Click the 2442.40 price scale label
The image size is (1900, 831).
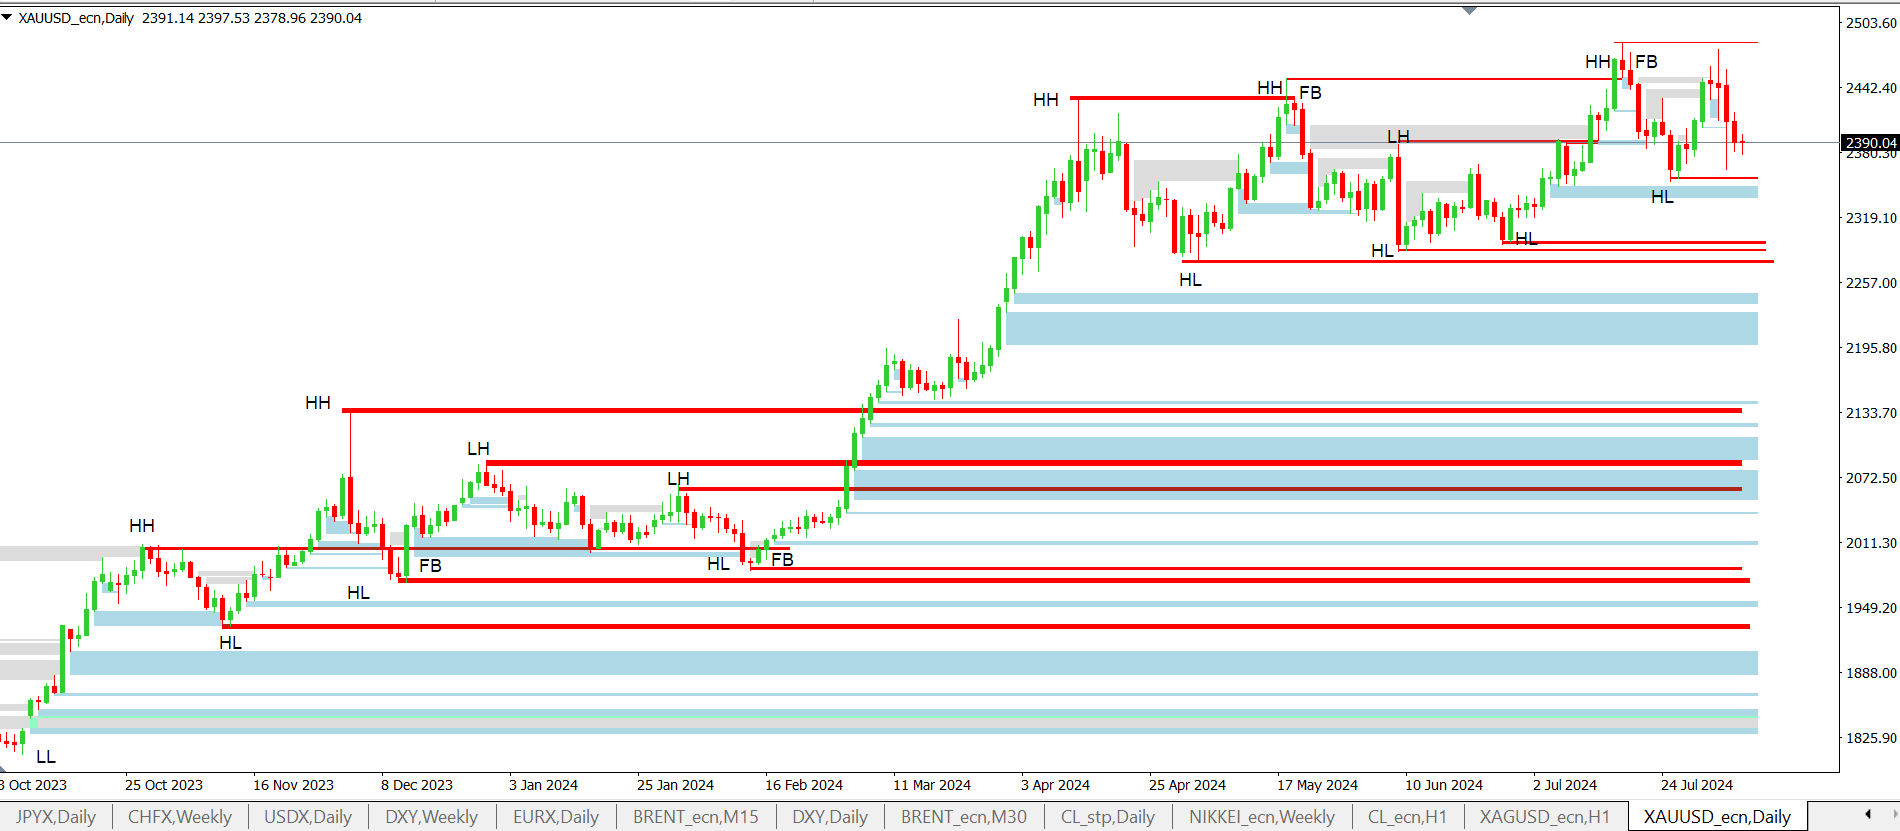tap(1871, 88)
